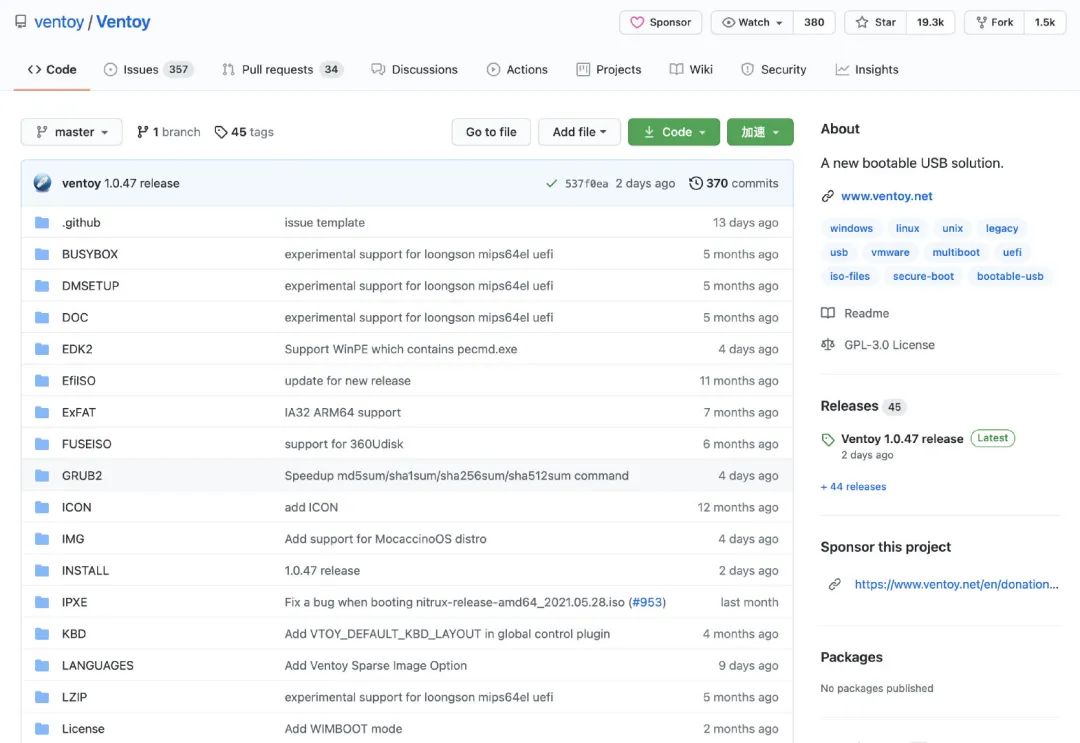Click the ventoy owner name in header
This screenshot has height=743, width=1080.
click(x=59, y=22)
